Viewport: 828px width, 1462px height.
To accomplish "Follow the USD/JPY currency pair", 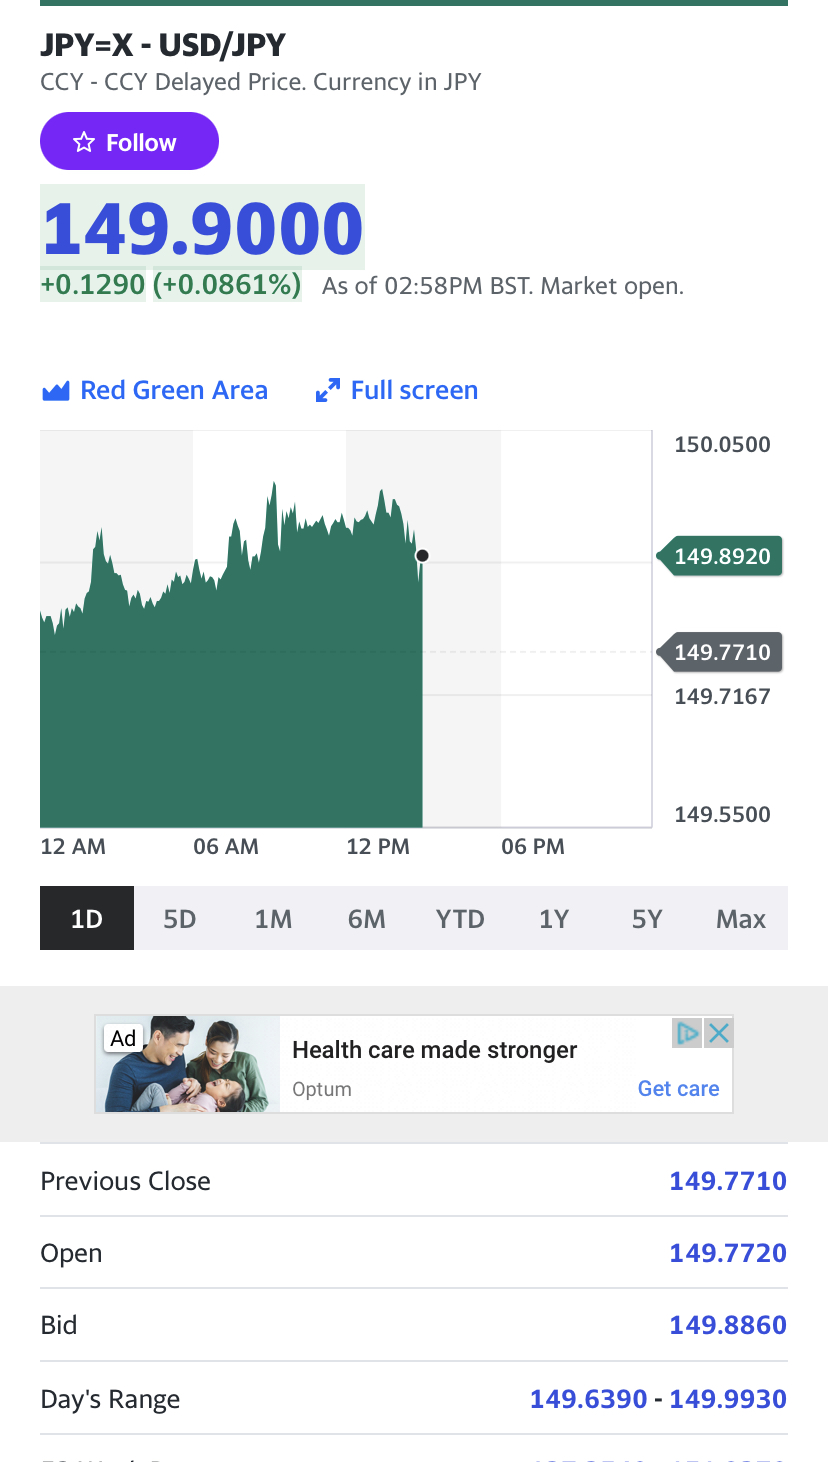I will click(x=129, y=142).
